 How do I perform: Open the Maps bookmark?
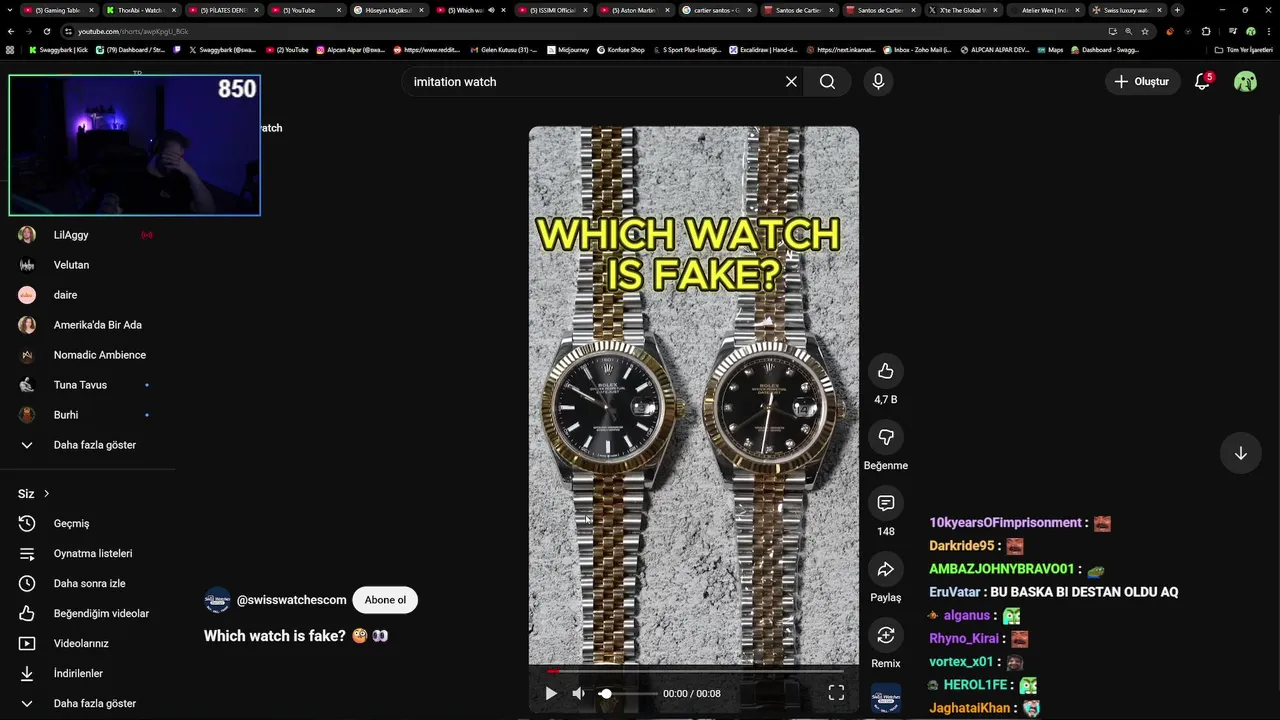pyautogui.click(x=1050, y=49)
